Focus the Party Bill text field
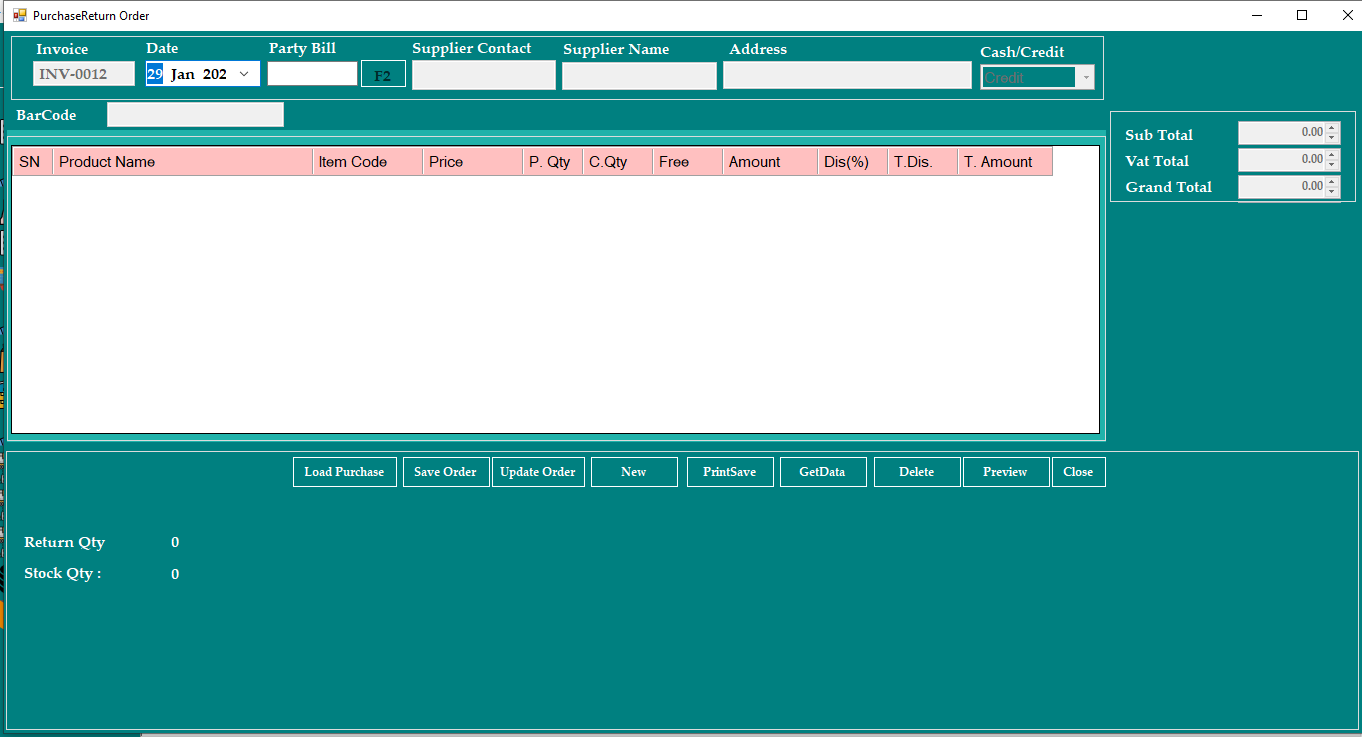 tap(311, 74)
